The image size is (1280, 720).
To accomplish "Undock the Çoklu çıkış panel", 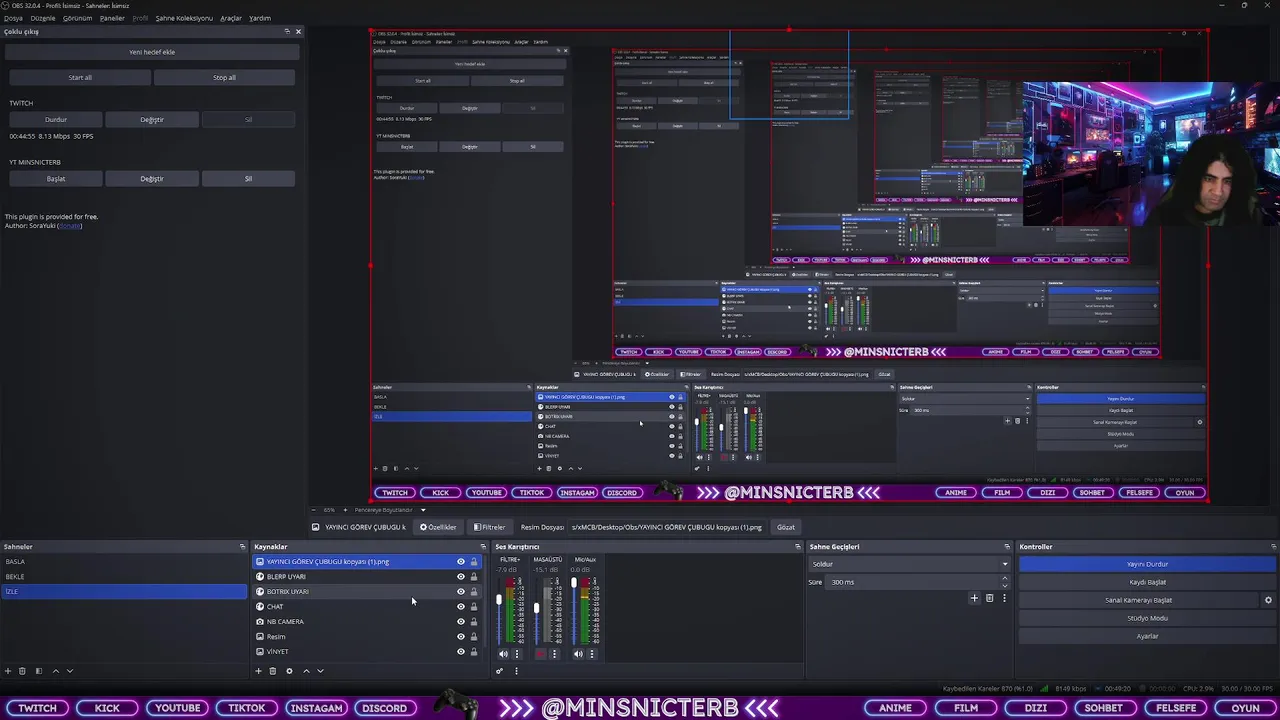I will pos(287,31).
